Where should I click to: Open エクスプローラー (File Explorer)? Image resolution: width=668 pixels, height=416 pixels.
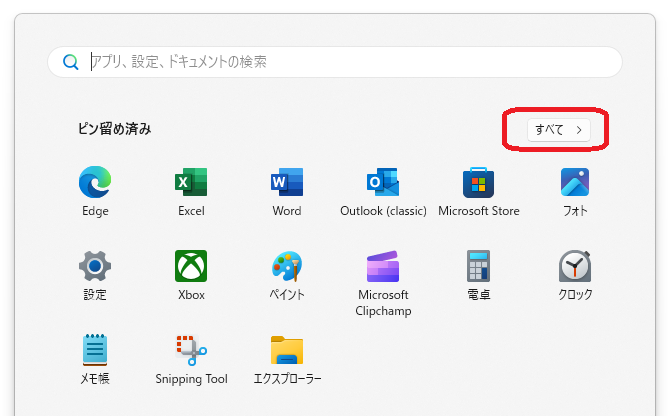pyautogui.click(x=287, y=350)
